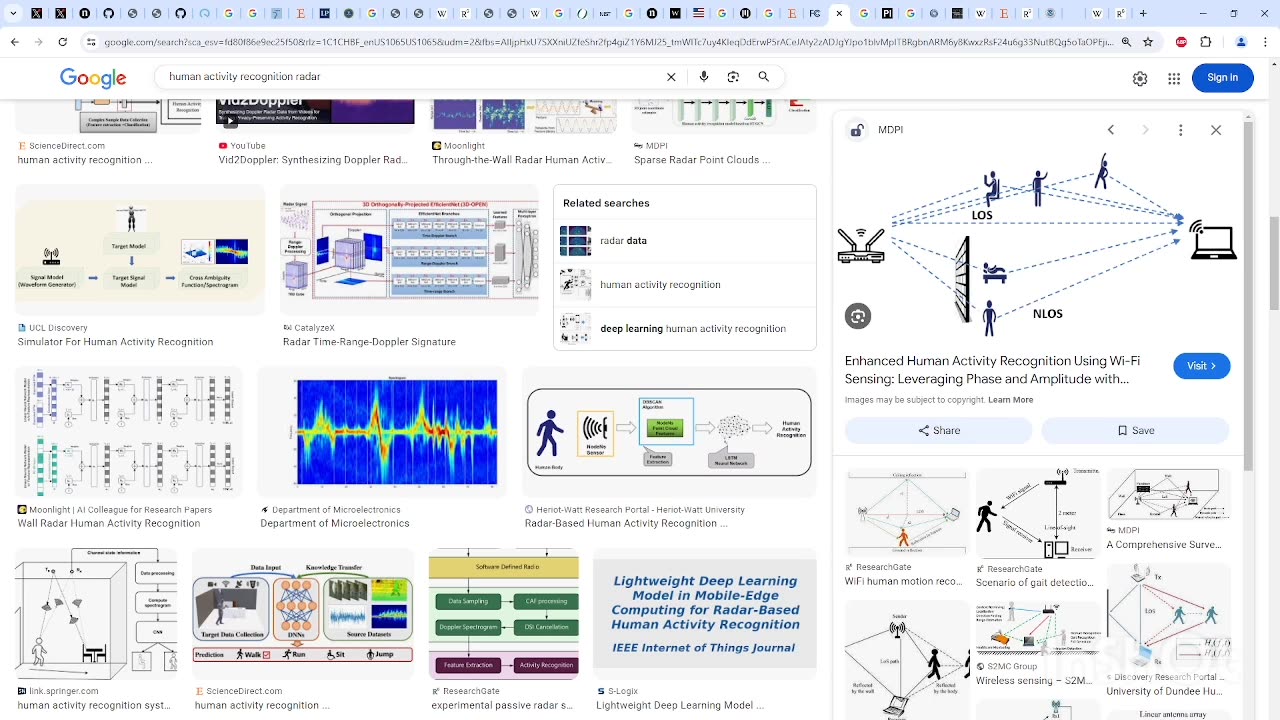The height and width of the screenshot is (720, 1280).
Task: Open the Google apps grid
Action: (1174, 78)
